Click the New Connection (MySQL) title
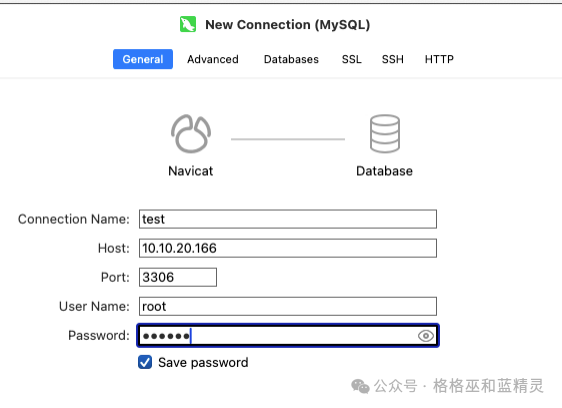The width and height of the screenshot is (562, 408). pos(287,25)
